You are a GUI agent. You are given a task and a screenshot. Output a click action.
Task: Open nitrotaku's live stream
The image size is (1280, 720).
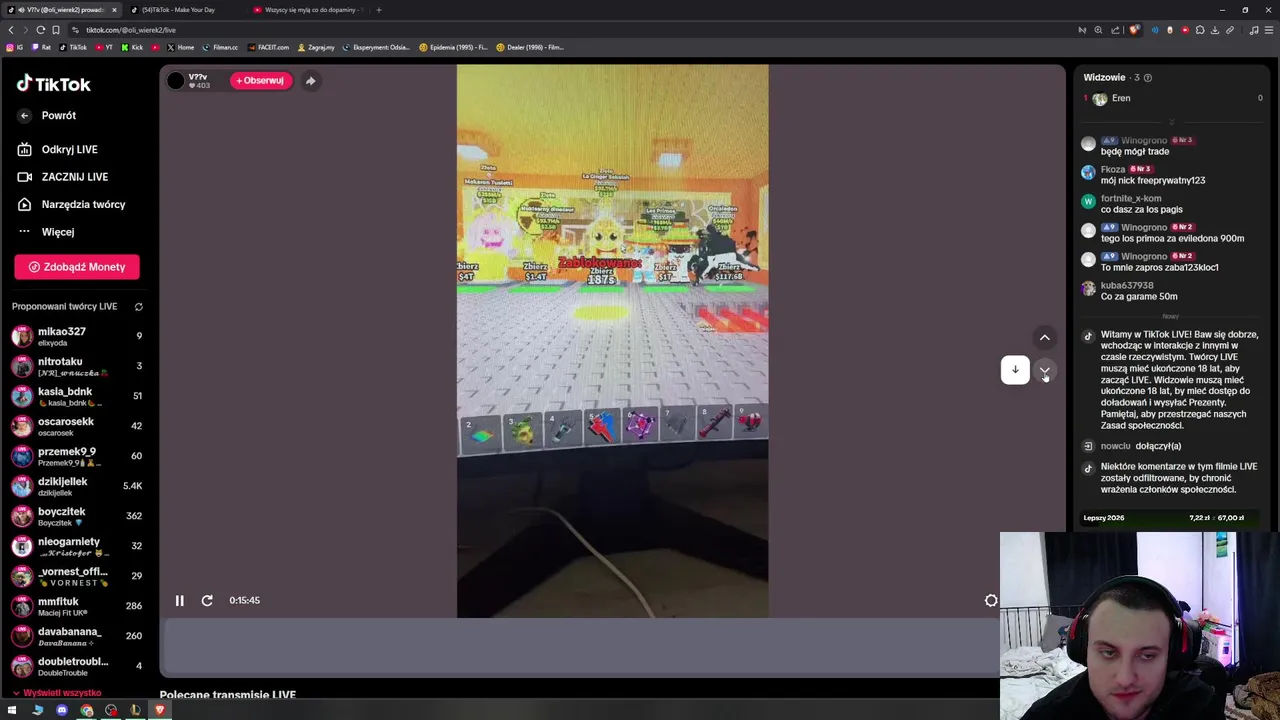point(77,366)
